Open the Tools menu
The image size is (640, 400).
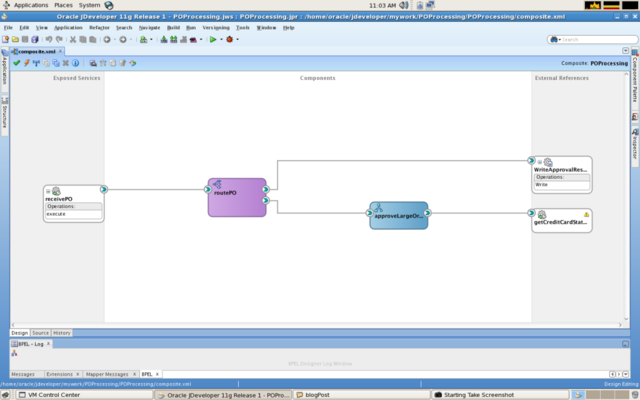pyautogui.click(x=242, y=28)
